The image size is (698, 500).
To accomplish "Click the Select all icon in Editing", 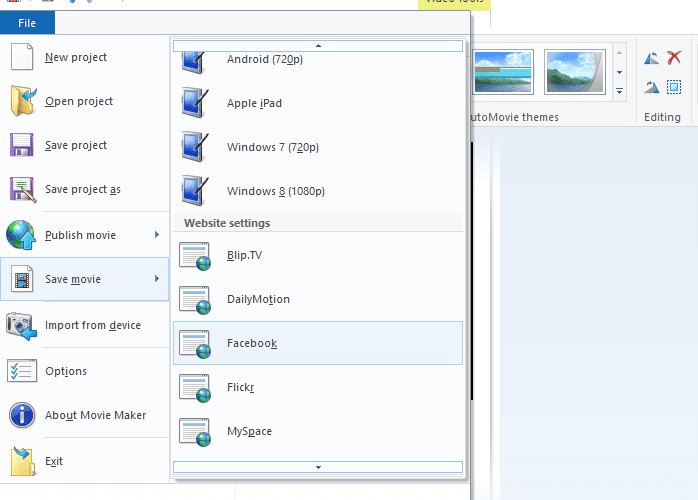I will 674,87.
